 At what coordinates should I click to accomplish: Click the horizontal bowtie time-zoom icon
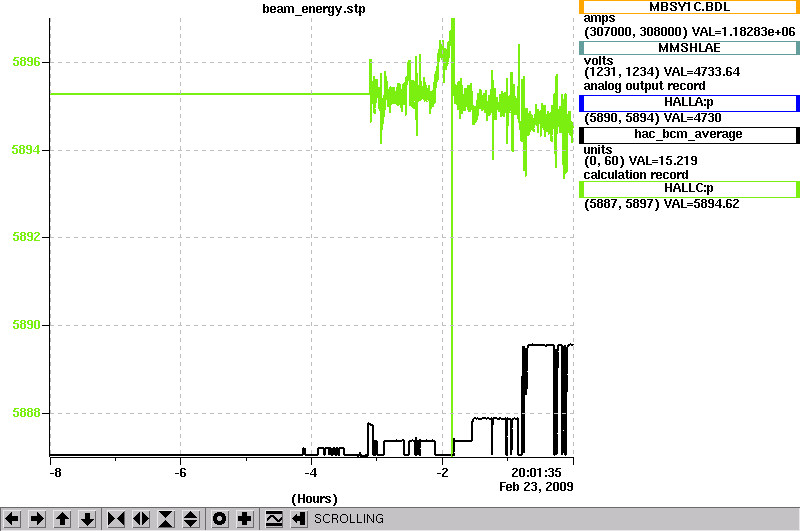[116, 519]
